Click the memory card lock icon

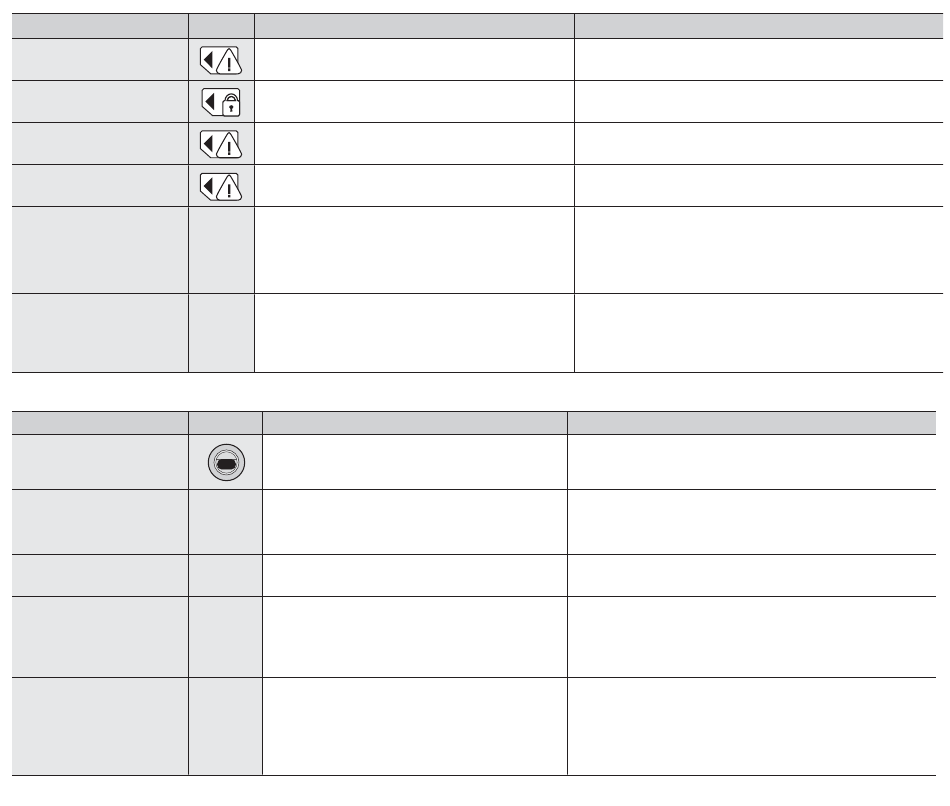tap(221, 102)
